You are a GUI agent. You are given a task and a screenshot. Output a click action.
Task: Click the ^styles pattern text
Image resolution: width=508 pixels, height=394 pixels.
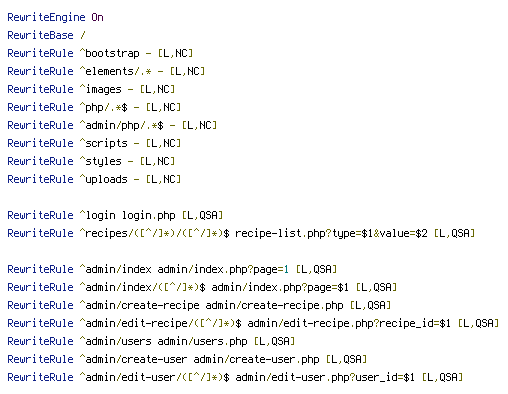pos(100,161)
